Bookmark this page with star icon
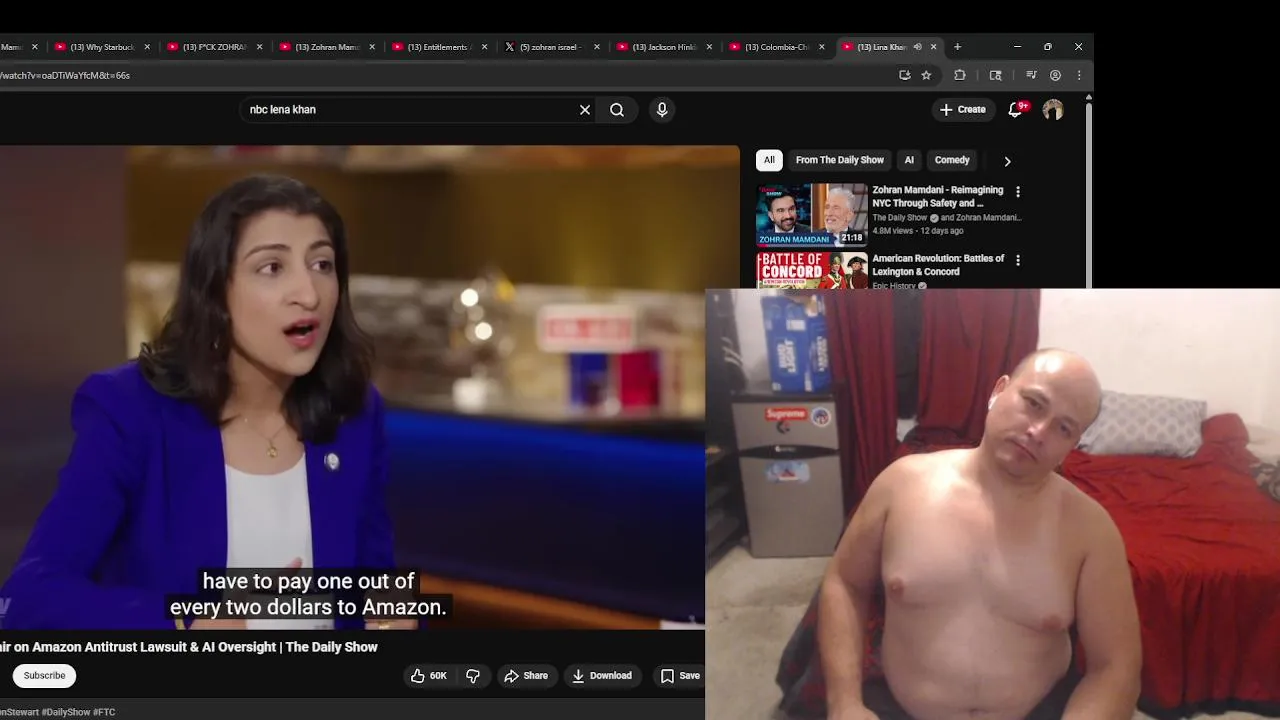1280x720 pixels. 926,75
